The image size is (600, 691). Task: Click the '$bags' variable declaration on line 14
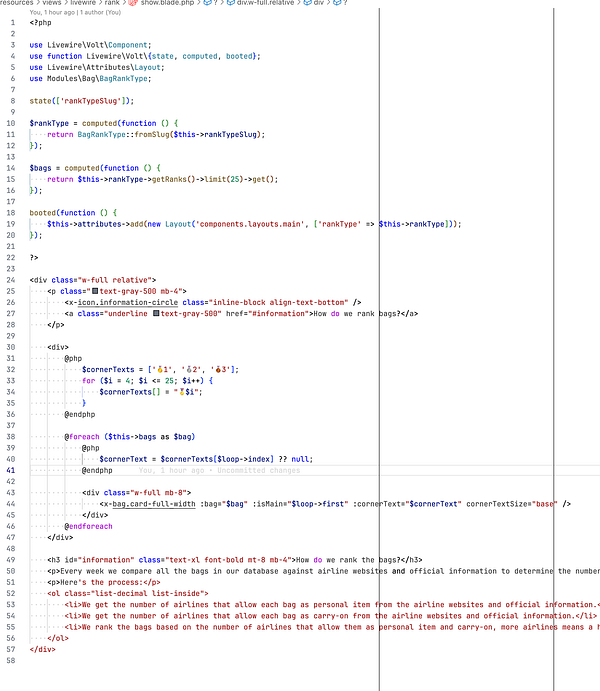click(x=40, y=168)
